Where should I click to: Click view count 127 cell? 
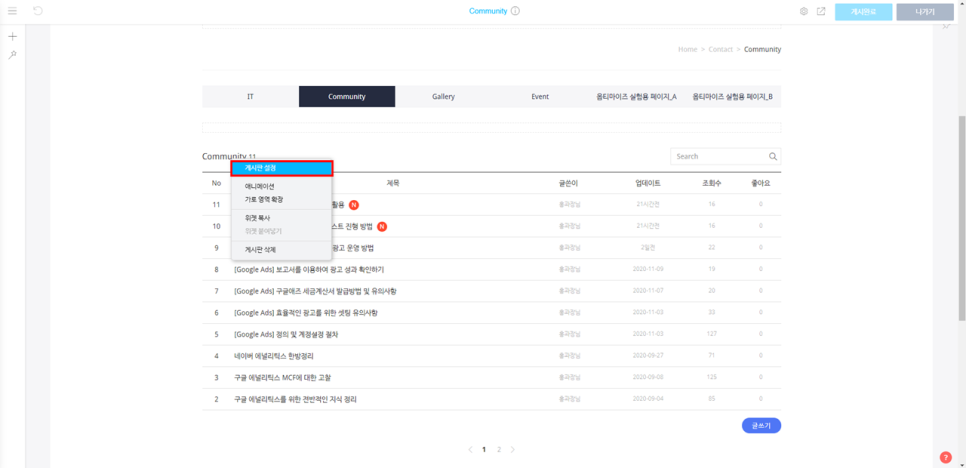click(x=712, y=334)
